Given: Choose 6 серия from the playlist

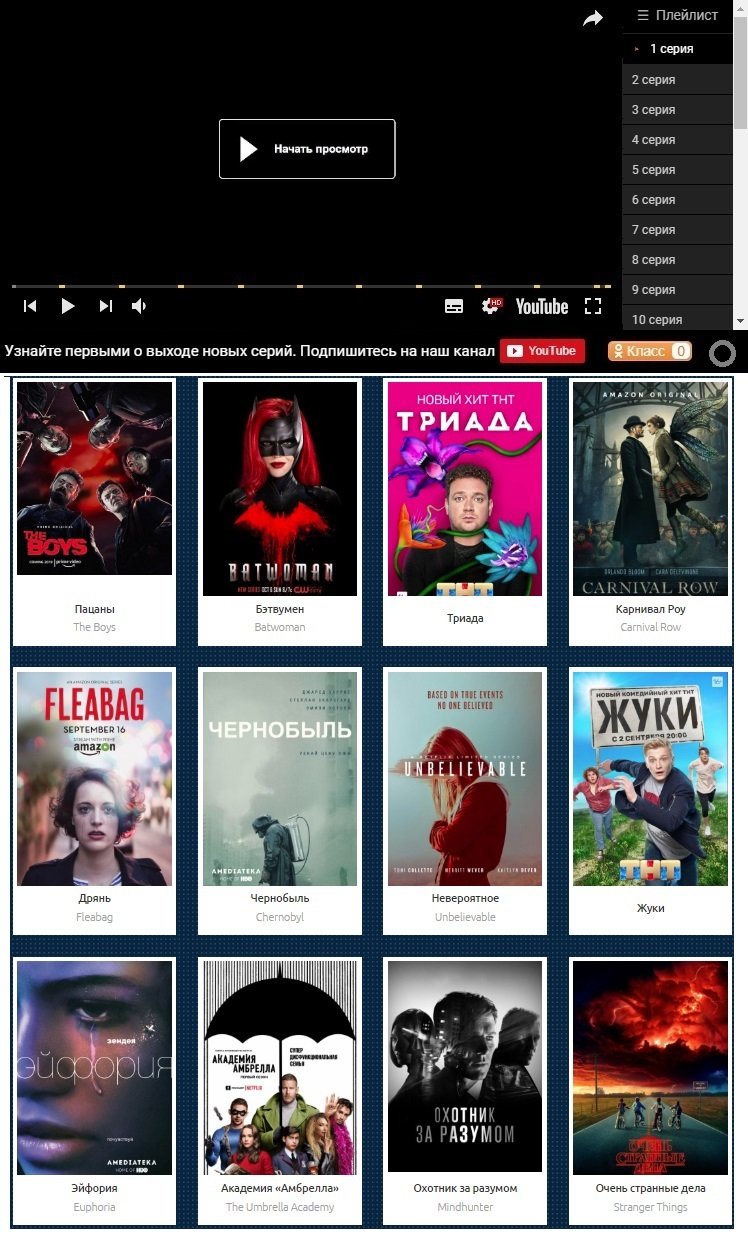Looking at the screenshot, I should click(677, 200).
